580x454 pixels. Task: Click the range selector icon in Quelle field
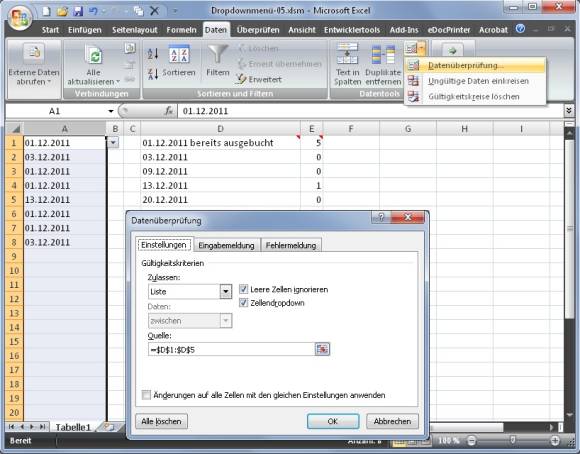coord(322,349)
